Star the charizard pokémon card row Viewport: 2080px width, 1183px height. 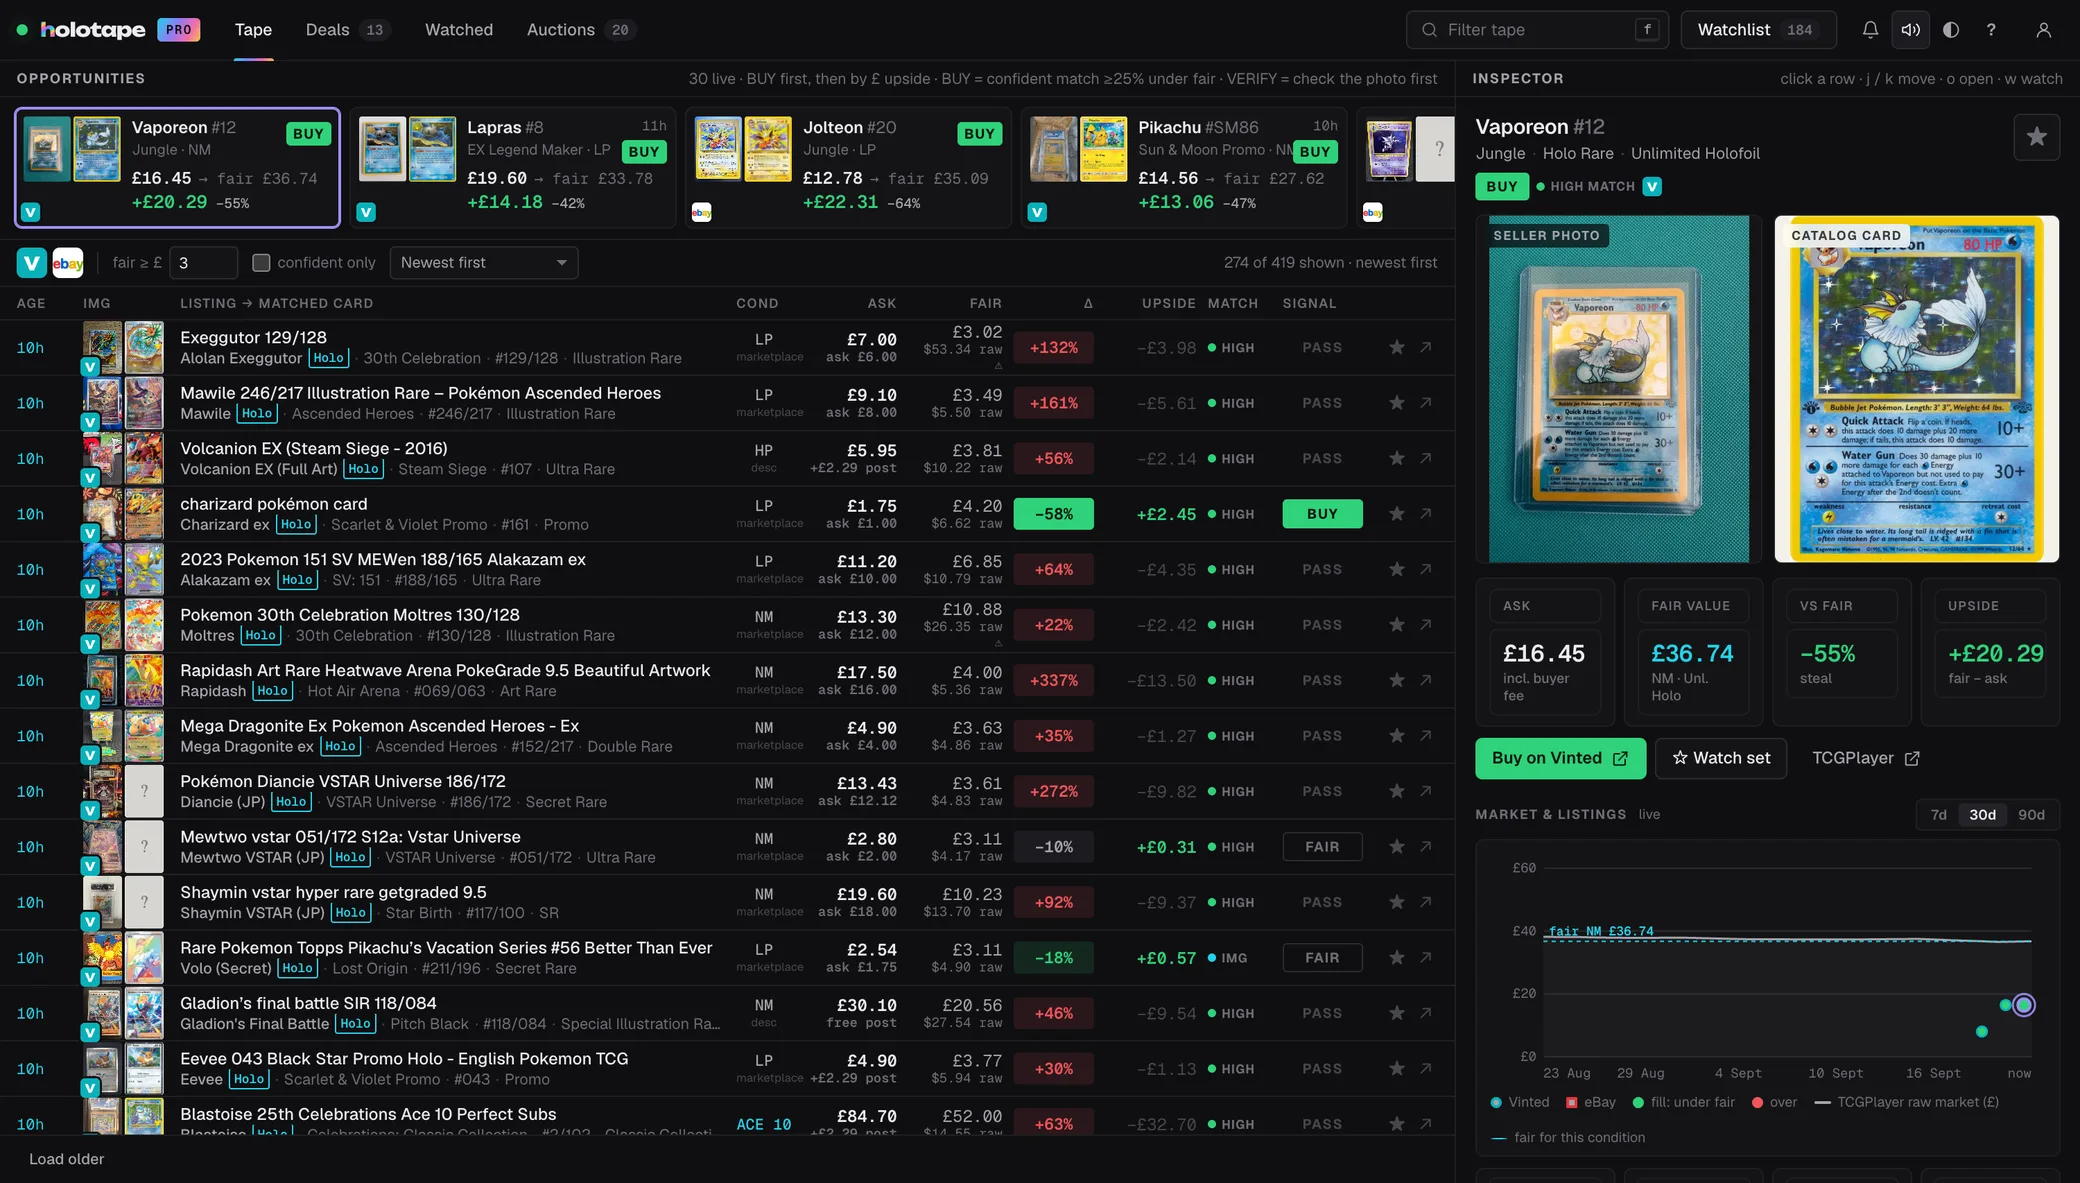coord(1397,514)
